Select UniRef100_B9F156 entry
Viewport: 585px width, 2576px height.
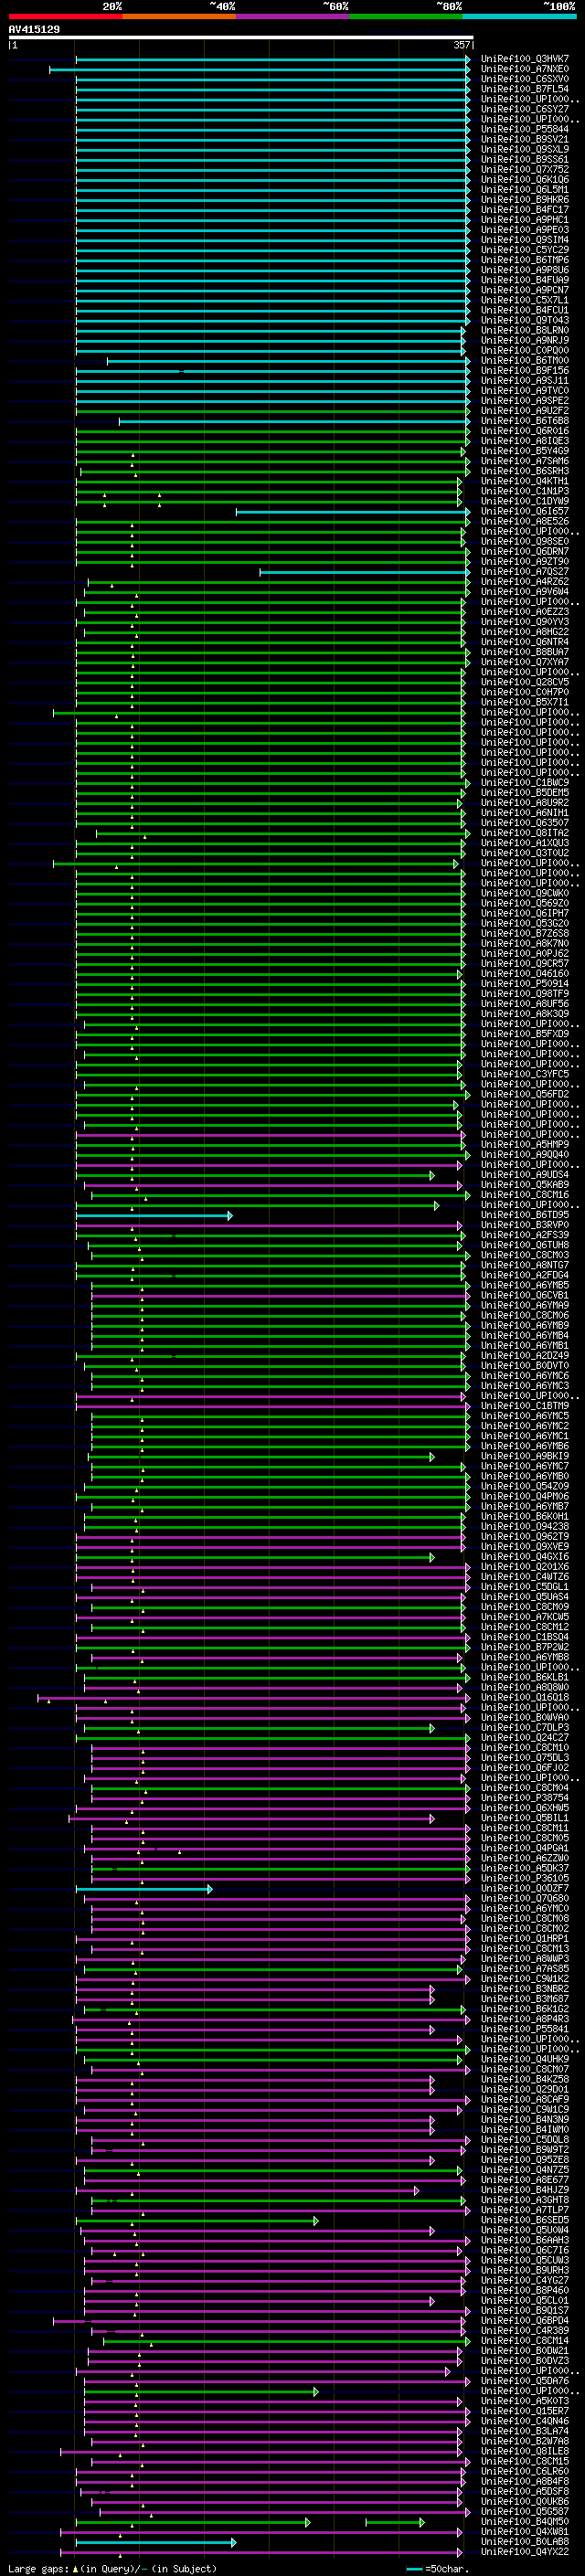[525, 371]
